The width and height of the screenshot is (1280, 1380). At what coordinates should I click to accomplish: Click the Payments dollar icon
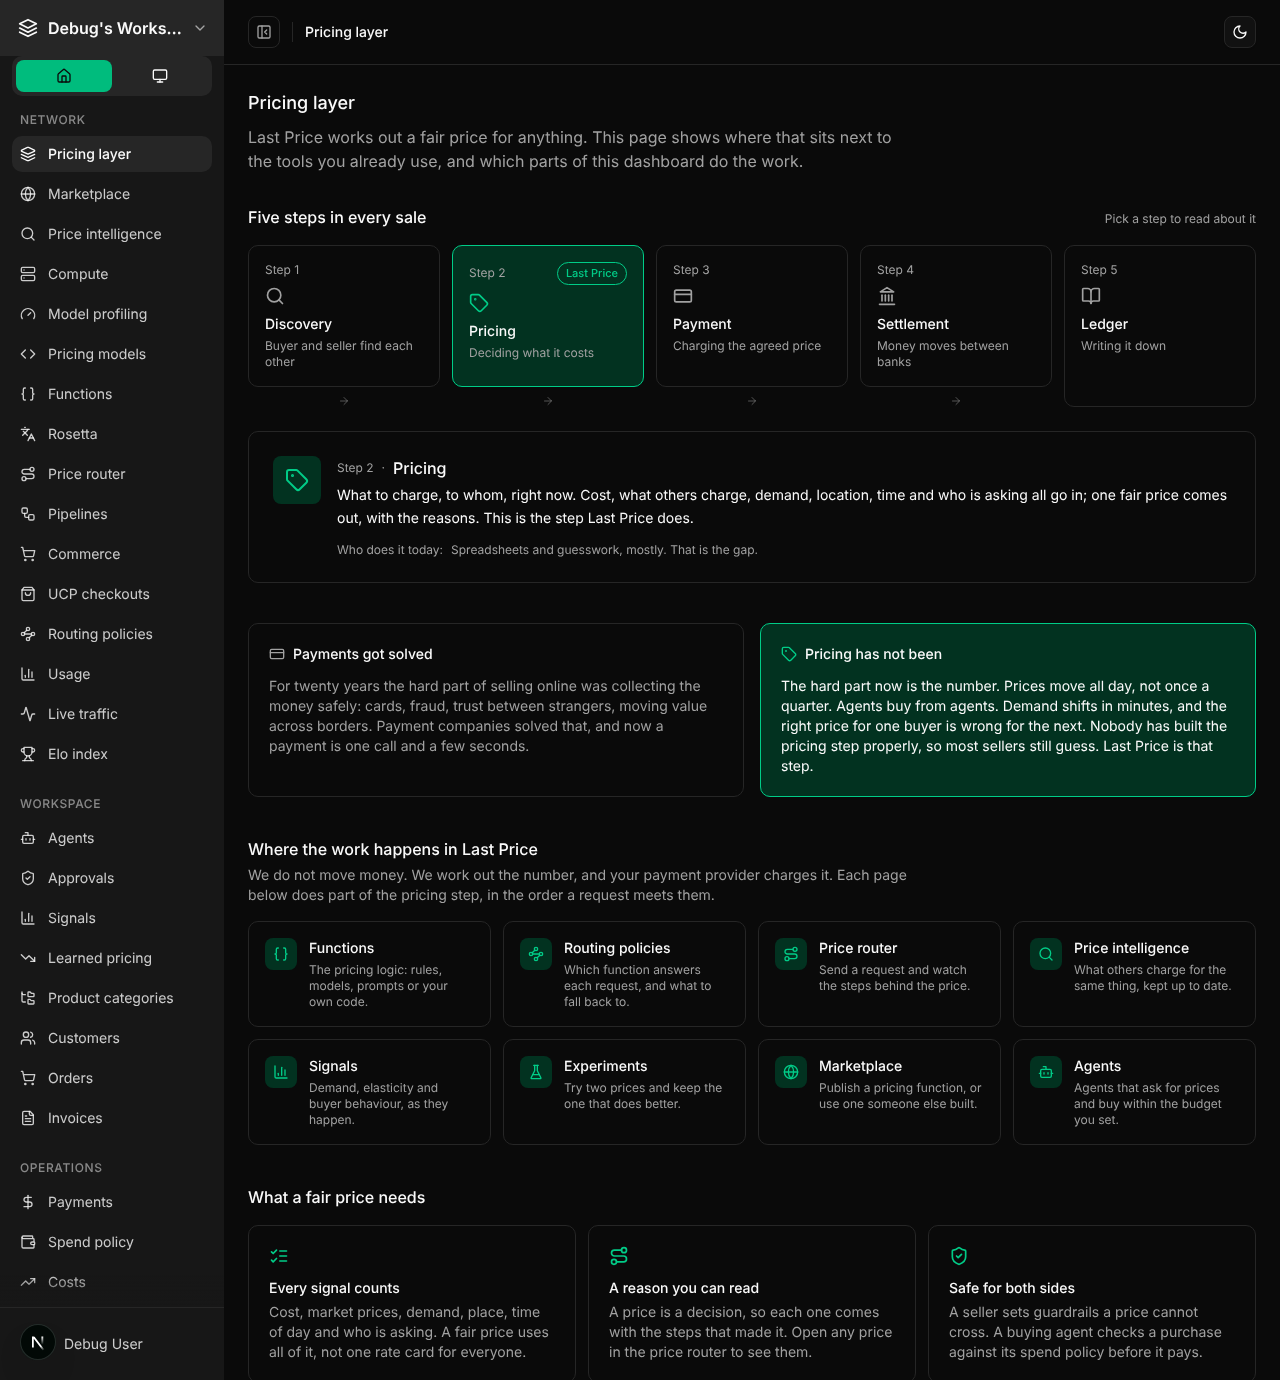pos(28,1202)
